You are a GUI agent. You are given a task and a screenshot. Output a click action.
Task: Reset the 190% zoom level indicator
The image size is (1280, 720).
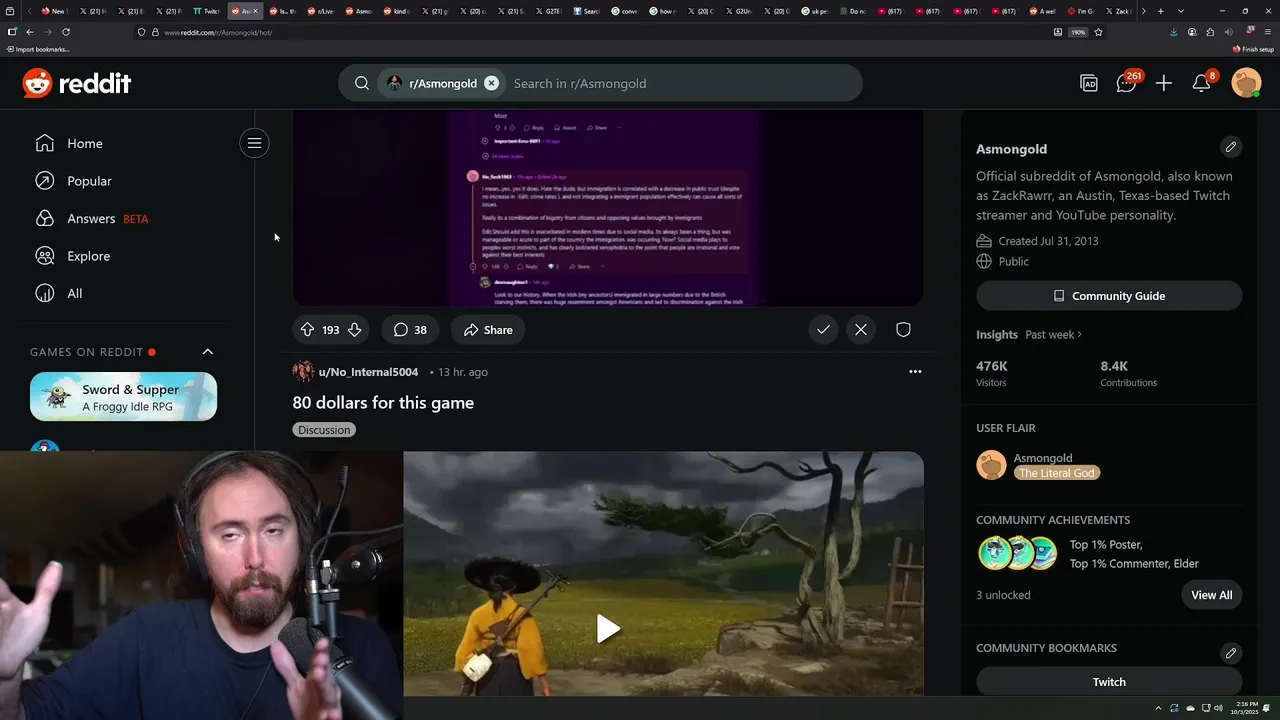[1078, 32]
